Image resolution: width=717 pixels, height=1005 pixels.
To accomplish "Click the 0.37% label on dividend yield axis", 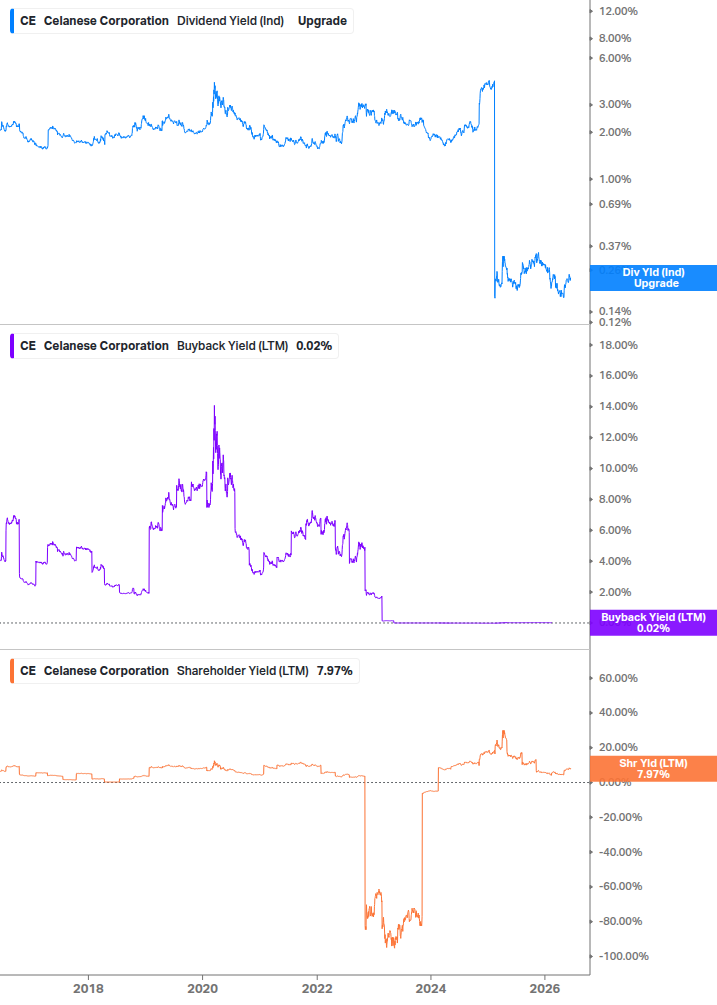I will coord(615,246).
